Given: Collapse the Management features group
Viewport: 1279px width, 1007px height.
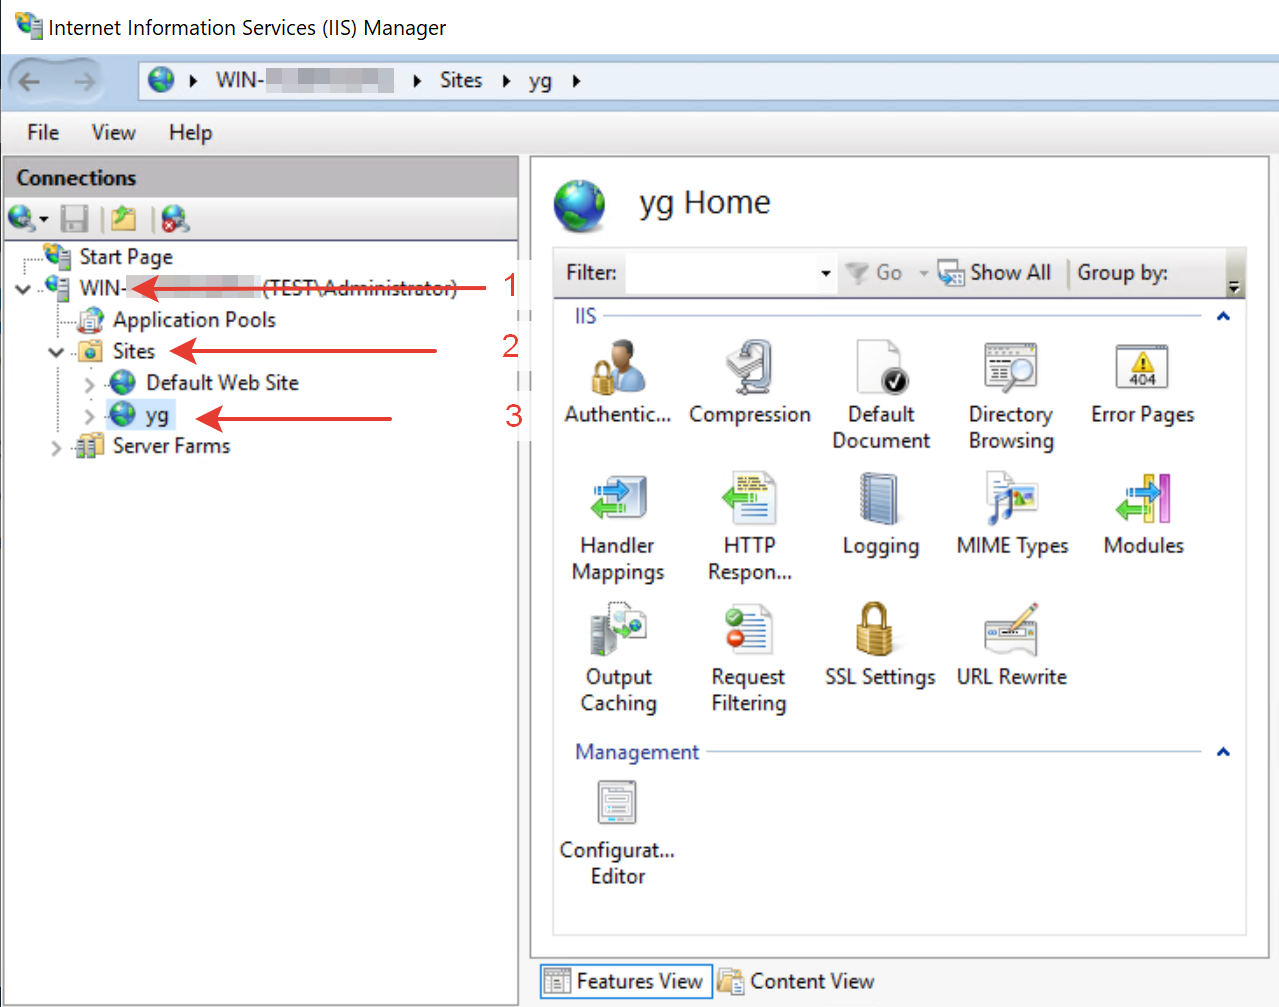Looking at the screenshot, I should point(1222,752).
